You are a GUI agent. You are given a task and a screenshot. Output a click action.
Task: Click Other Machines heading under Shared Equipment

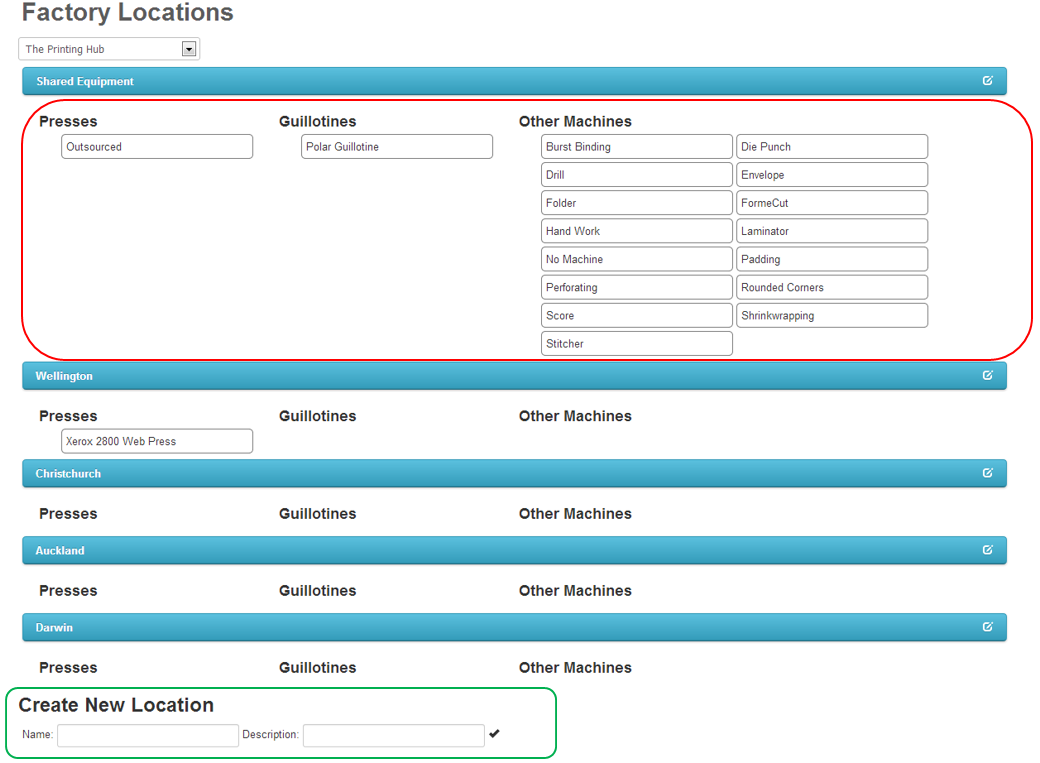click(x=575, y=121)
